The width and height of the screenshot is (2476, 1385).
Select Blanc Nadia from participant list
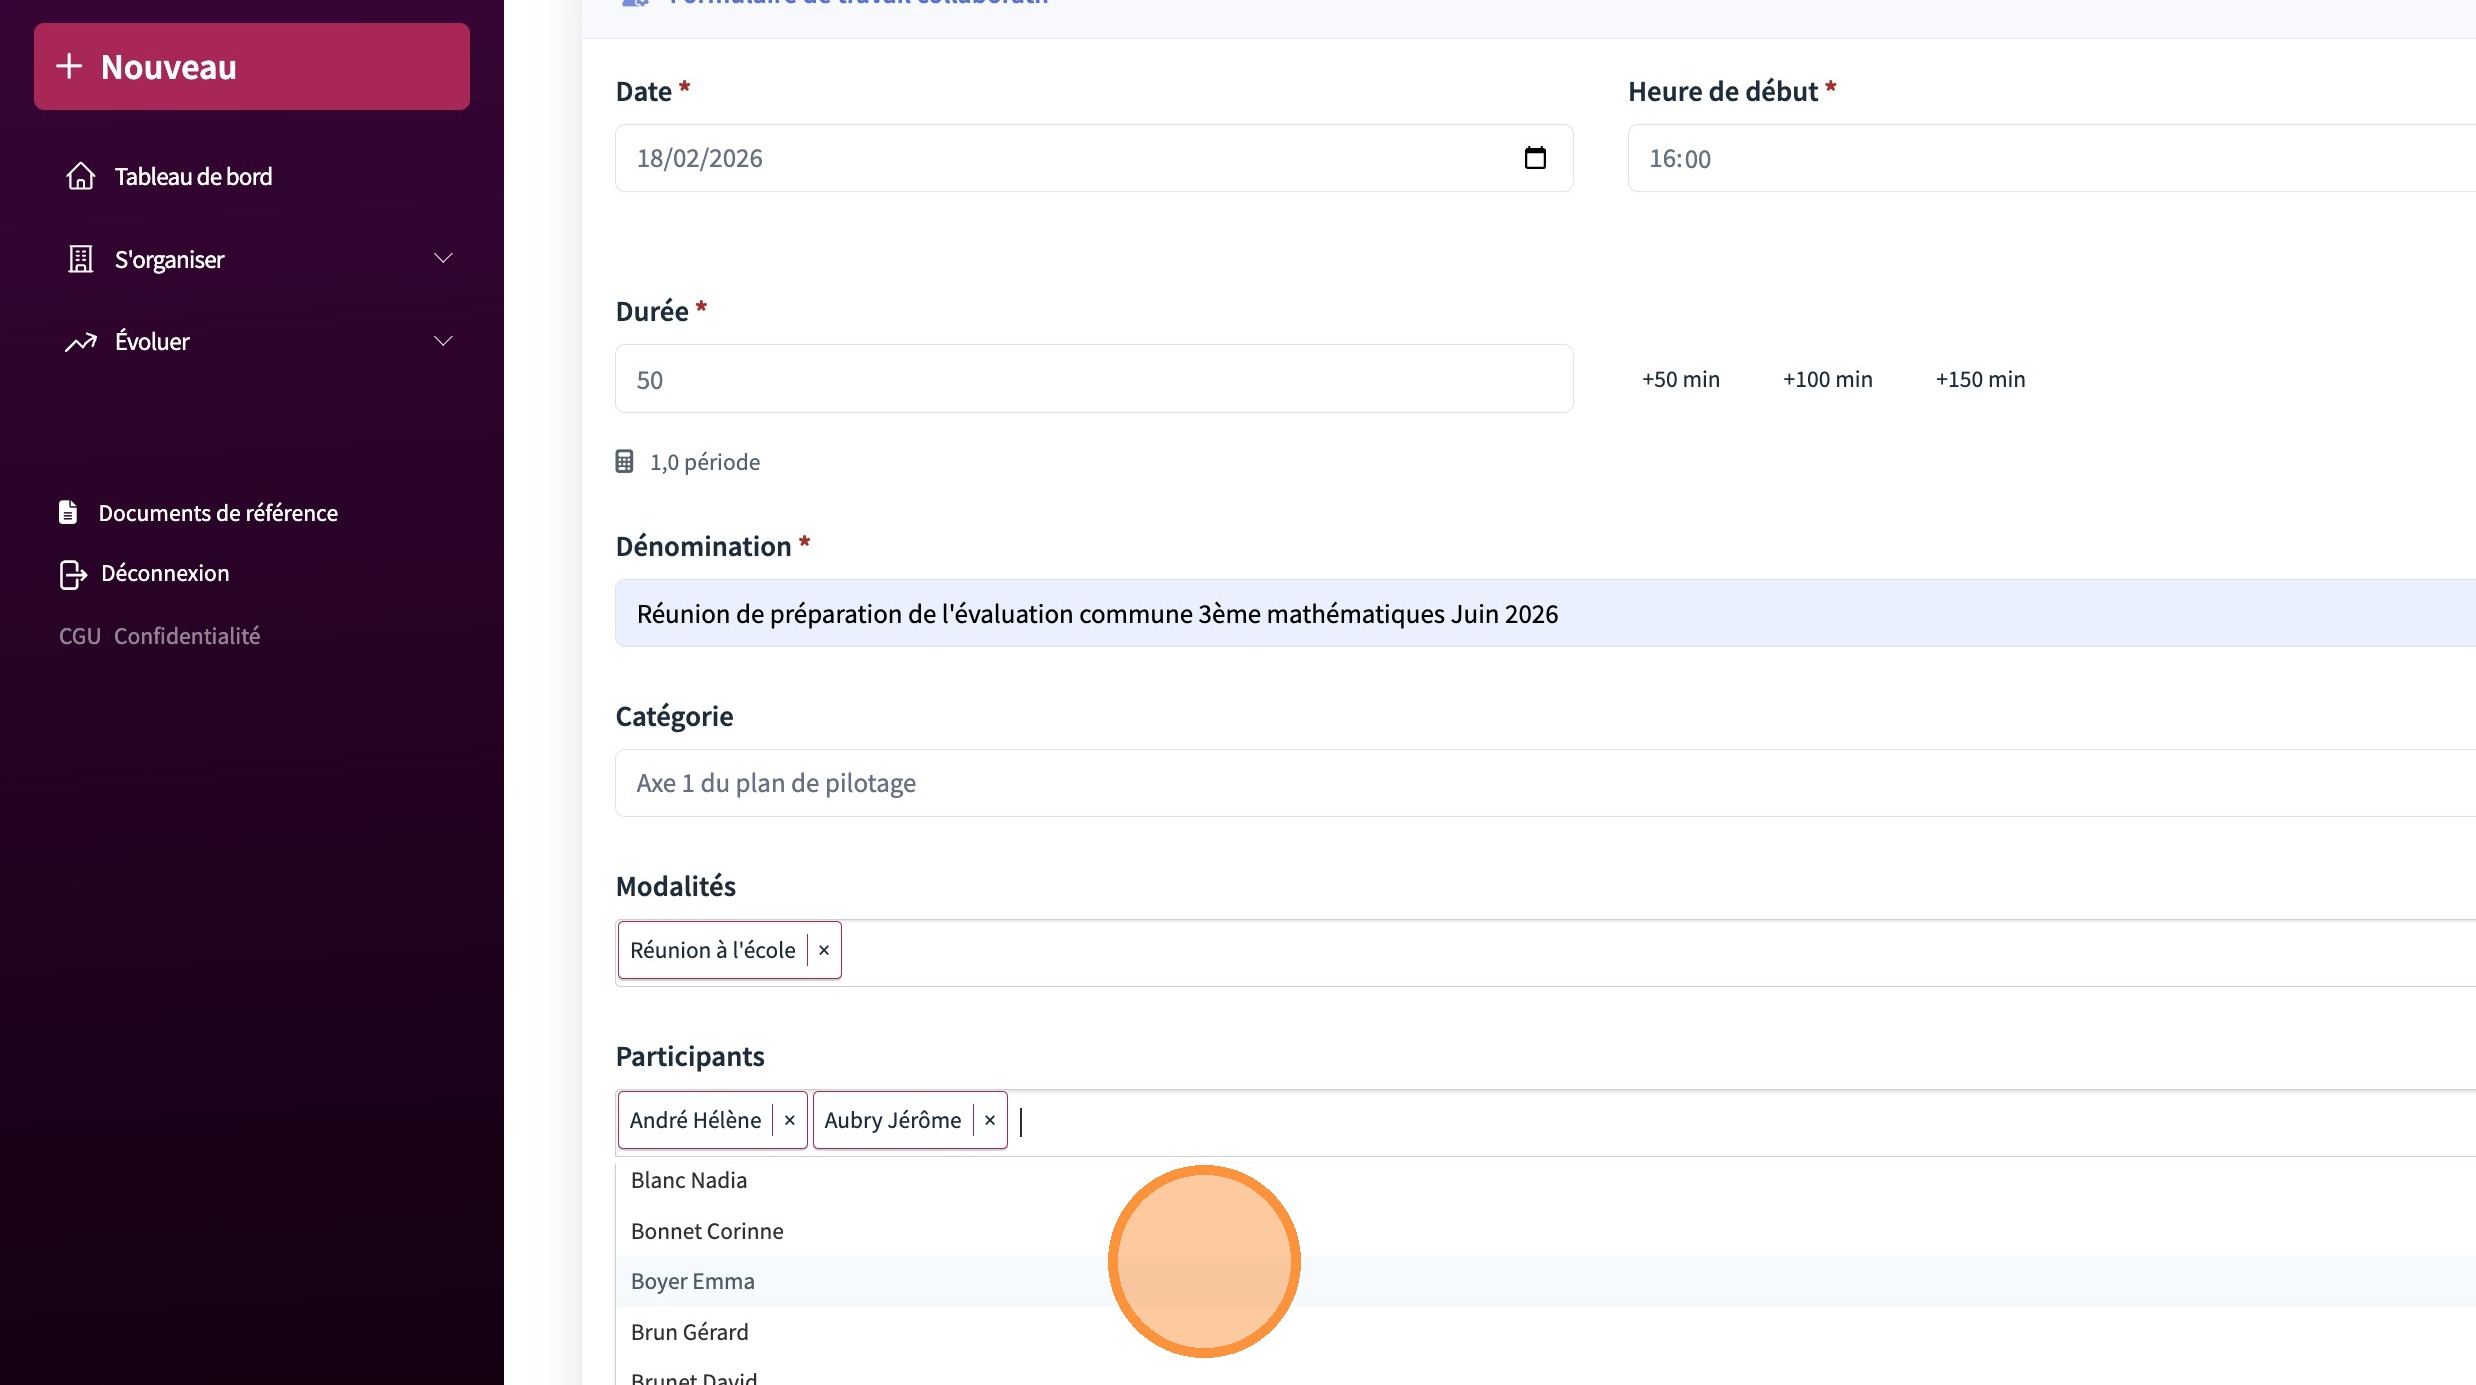(x=689, y=1180)
